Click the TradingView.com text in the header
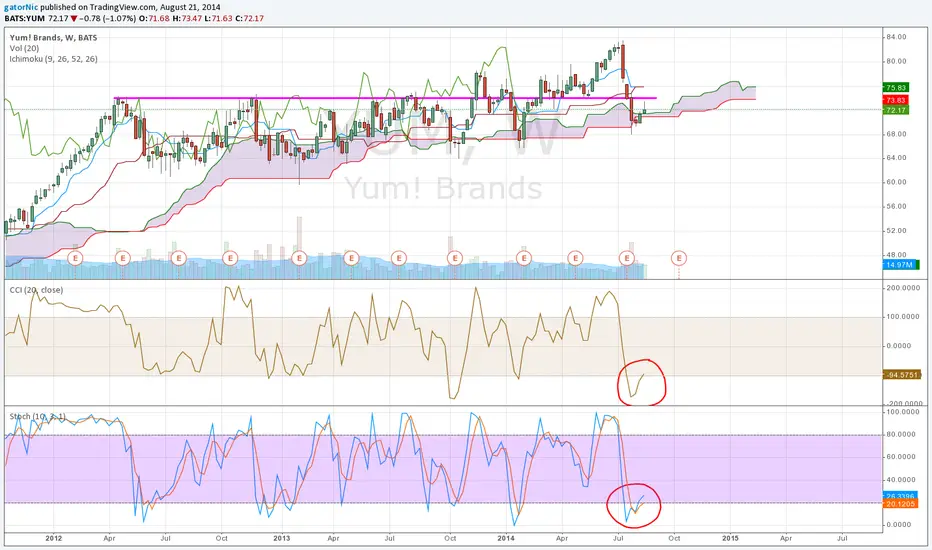This screenshot has width=932, height=550. (x=123, y=7)
